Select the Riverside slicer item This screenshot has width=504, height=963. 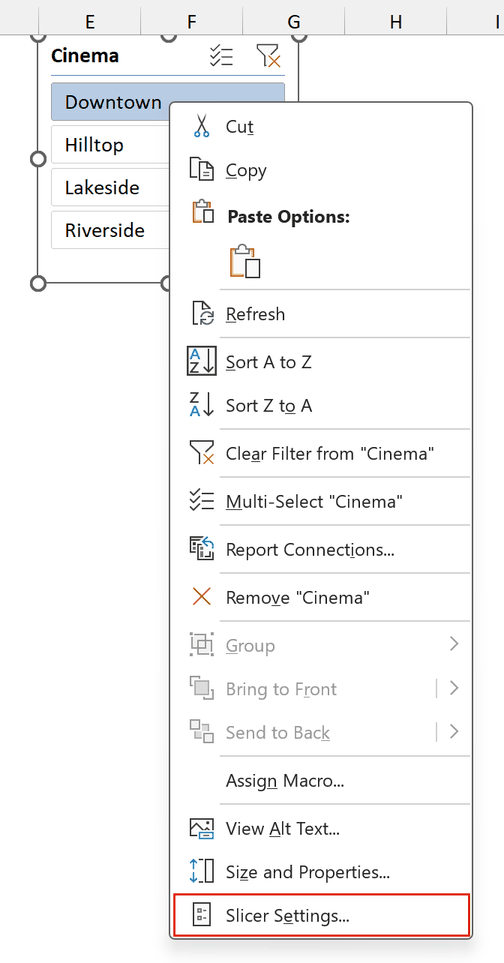110,230
